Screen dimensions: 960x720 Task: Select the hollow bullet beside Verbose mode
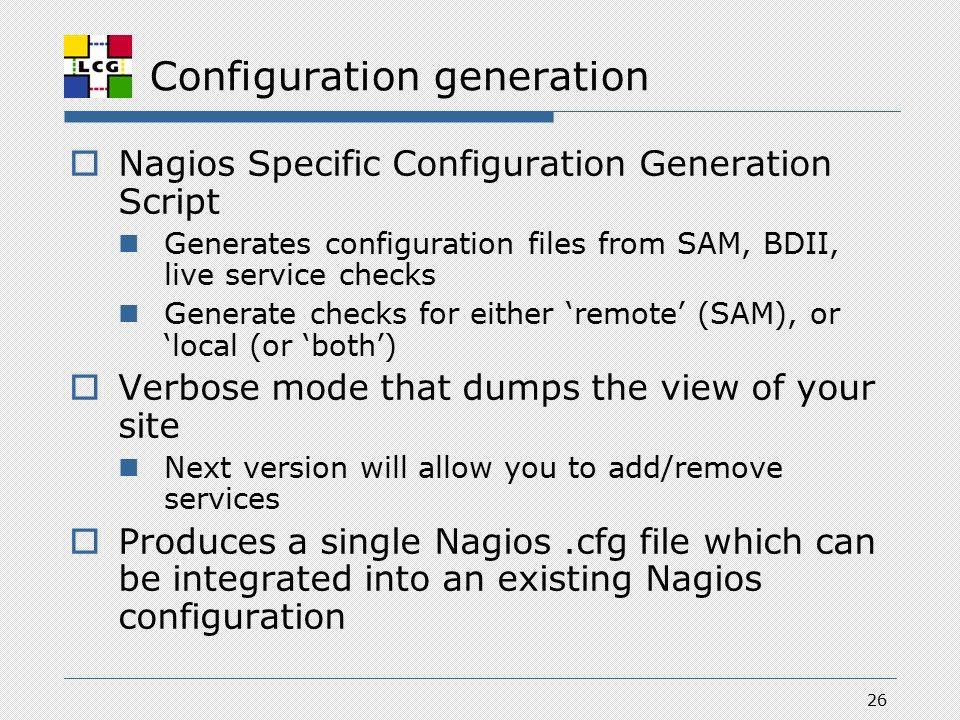coord(84,388)
